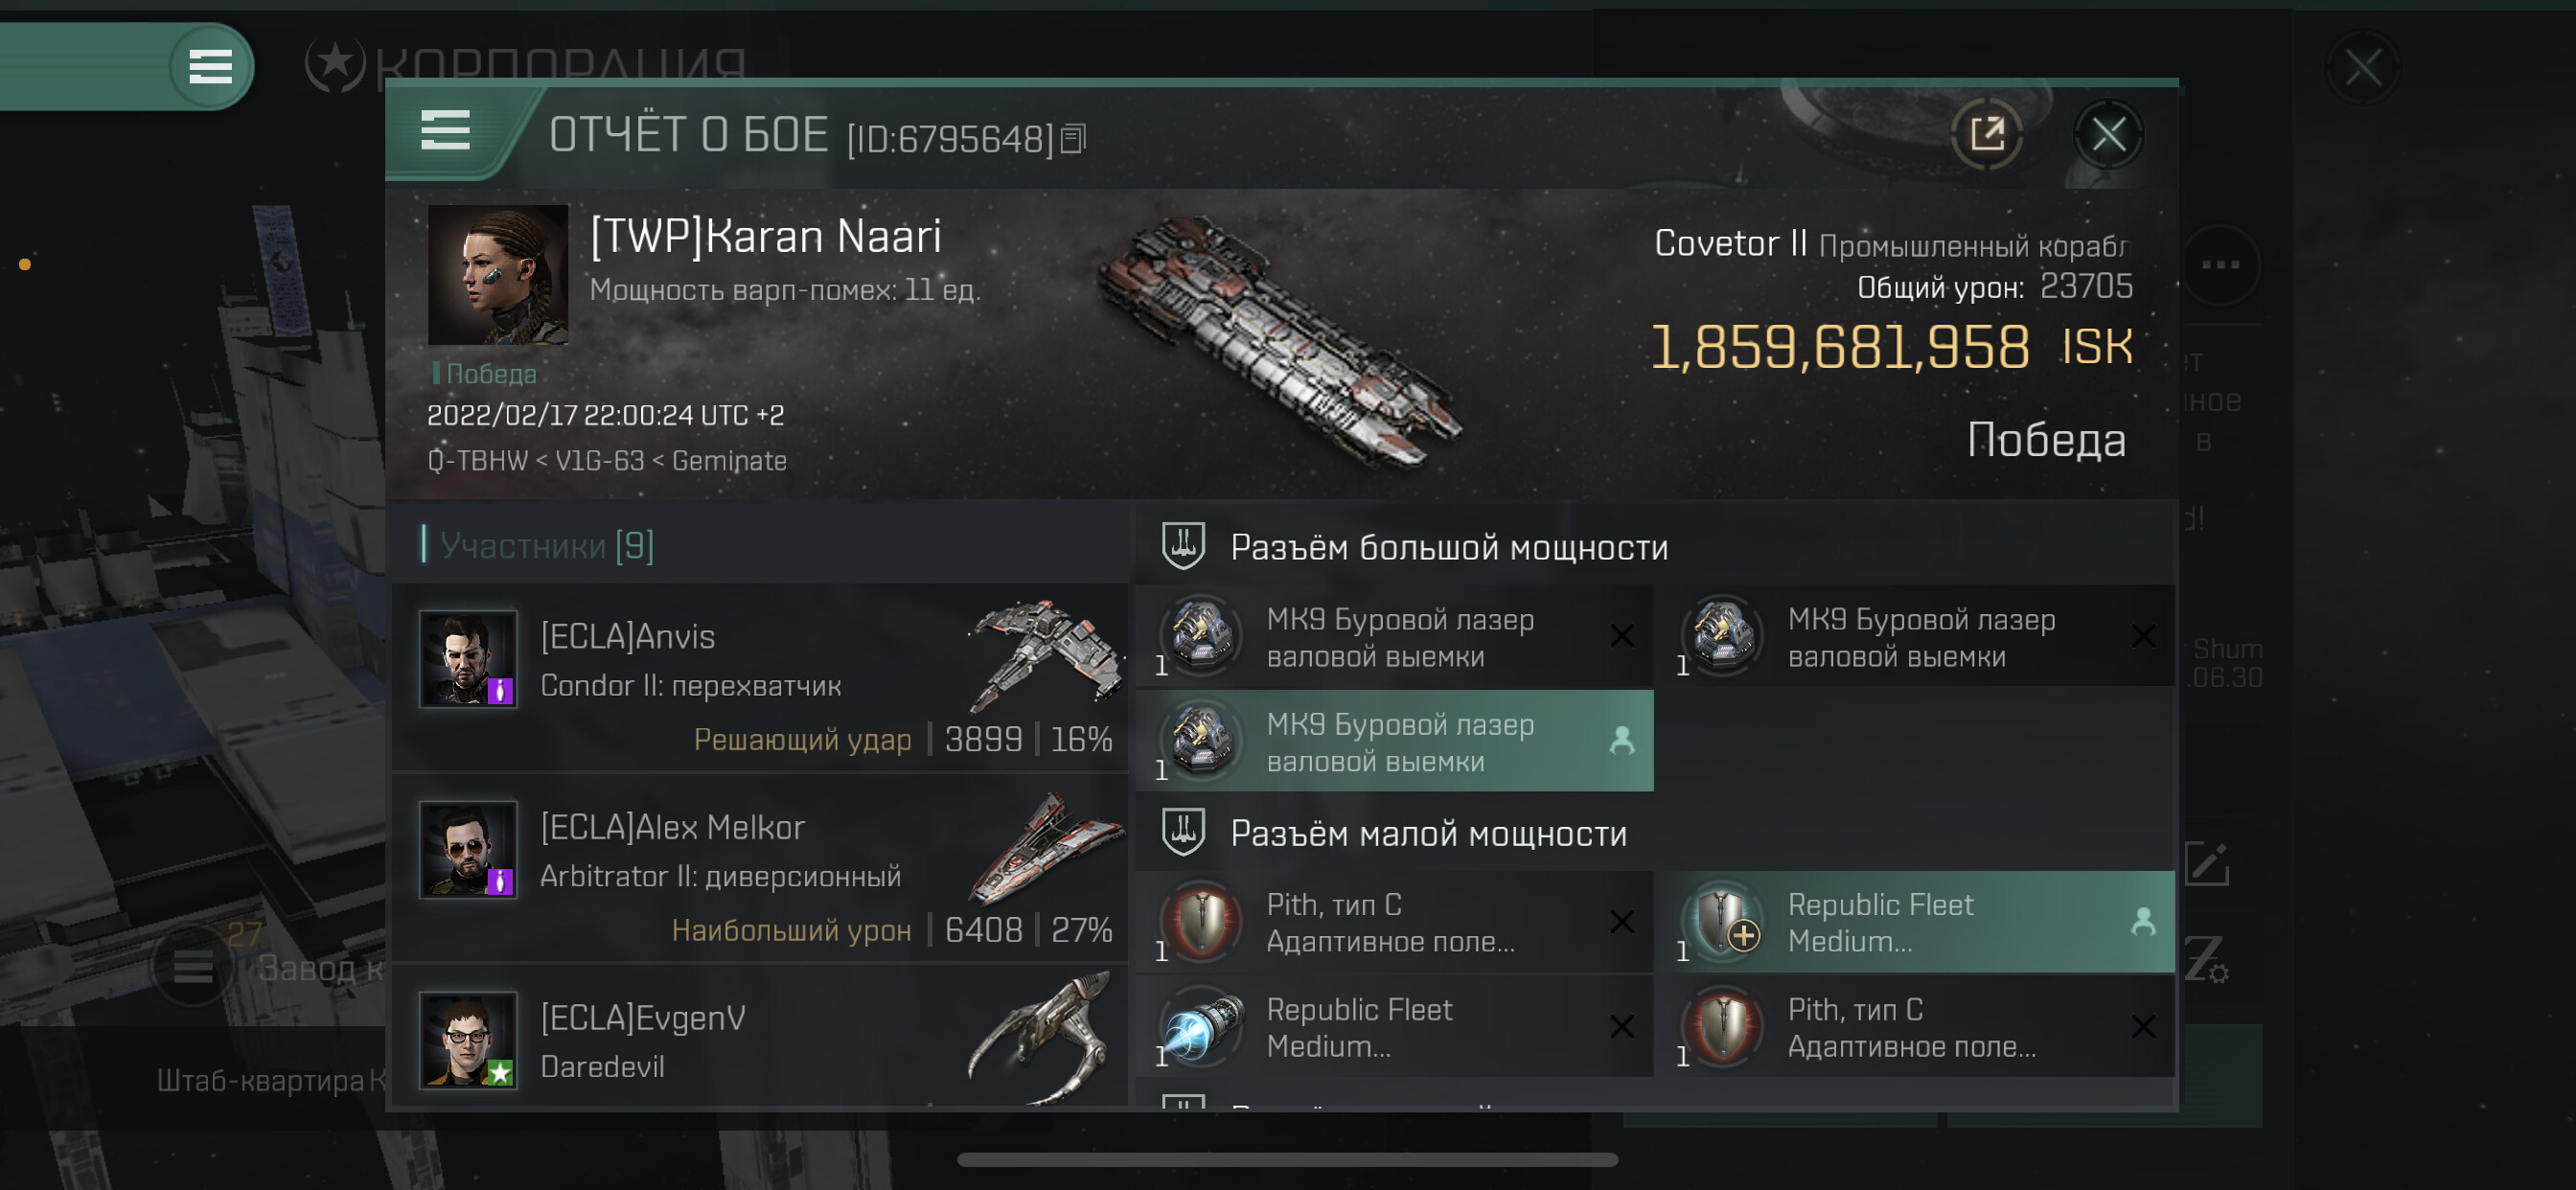Open the Участники [9] participants tab
This screenshot has width=2576, height=1190.
point(547,545)
